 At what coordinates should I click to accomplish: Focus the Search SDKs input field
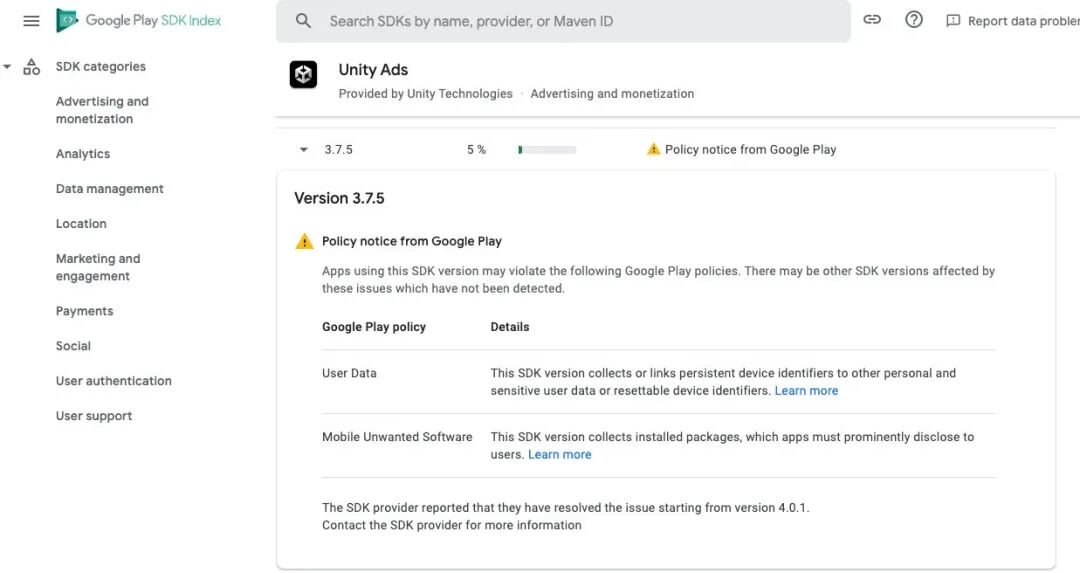[563, 21]
